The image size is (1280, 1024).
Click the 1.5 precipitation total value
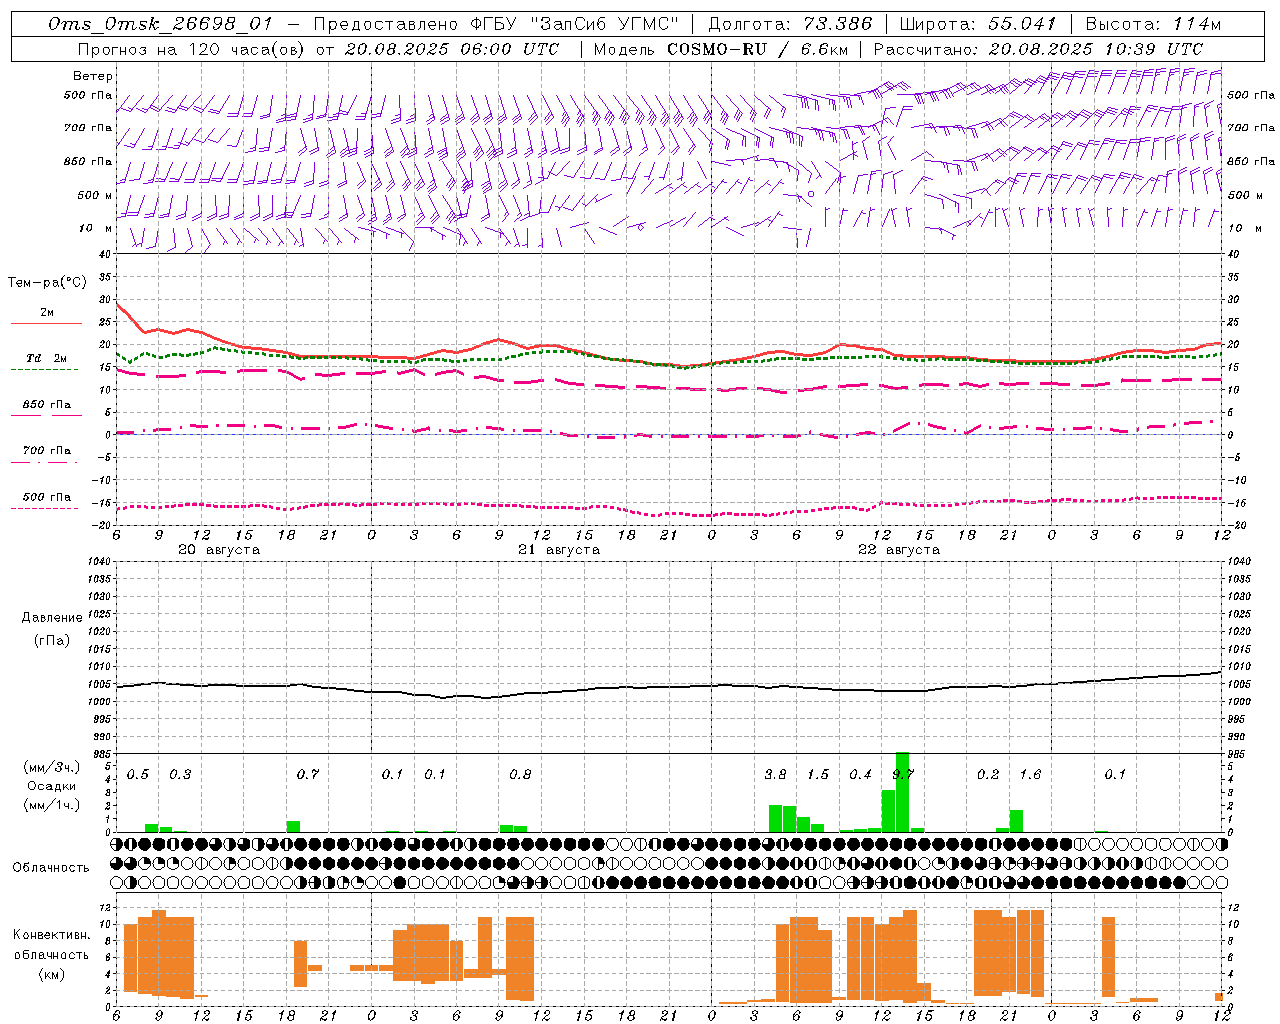[818, 775]
